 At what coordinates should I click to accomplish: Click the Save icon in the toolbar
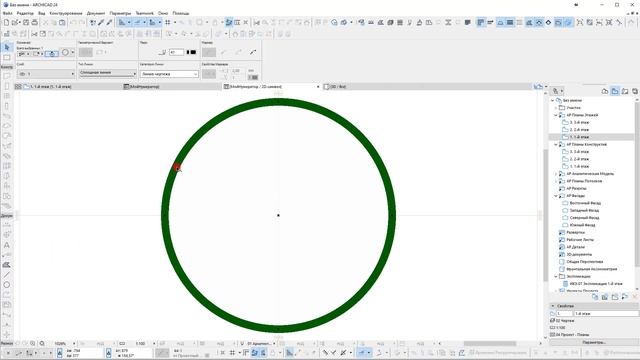pos(26,22)
